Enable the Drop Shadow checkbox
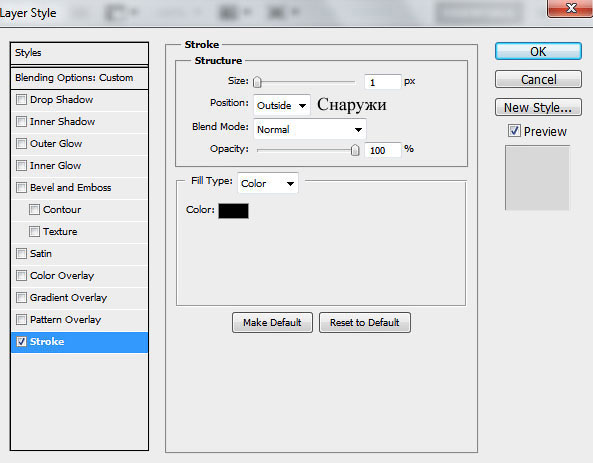 (x=22, y=100)
